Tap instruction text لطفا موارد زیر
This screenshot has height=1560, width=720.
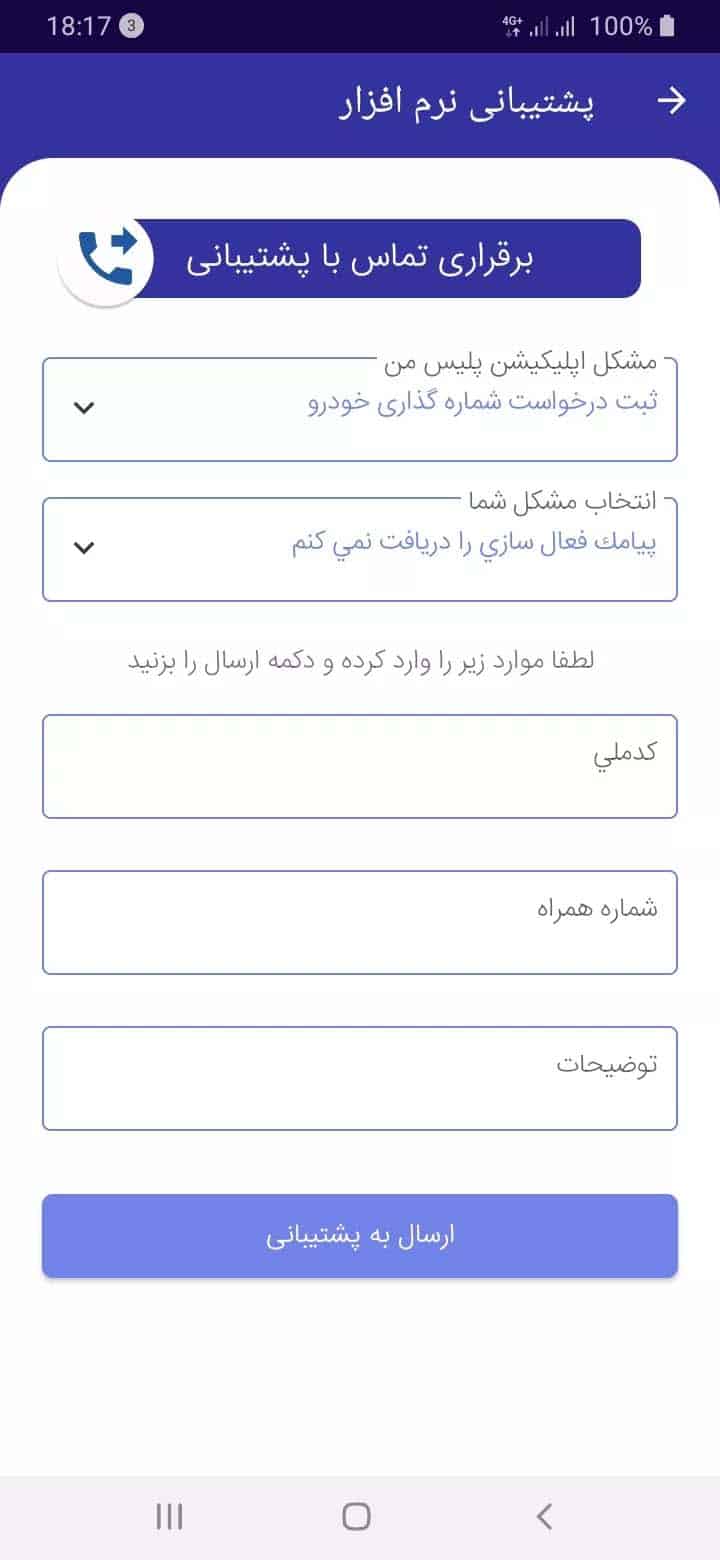(x=362, y=661)
